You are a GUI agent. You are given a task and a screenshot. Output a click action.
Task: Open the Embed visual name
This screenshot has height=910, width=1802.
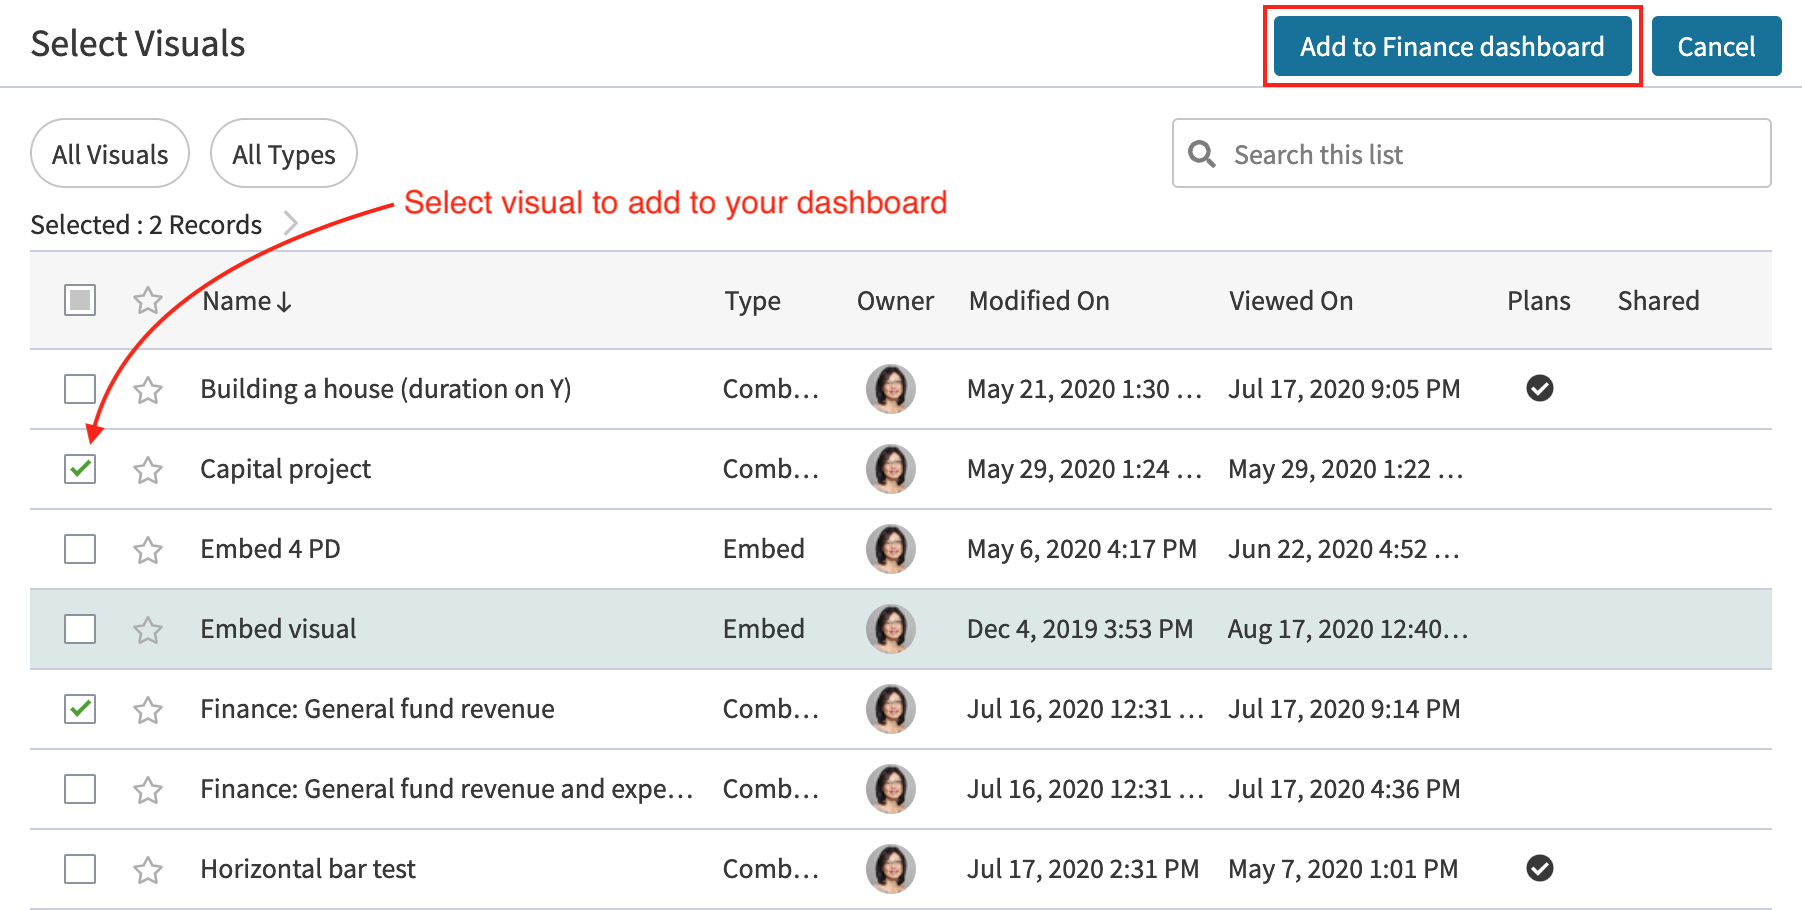click(278, 629)
